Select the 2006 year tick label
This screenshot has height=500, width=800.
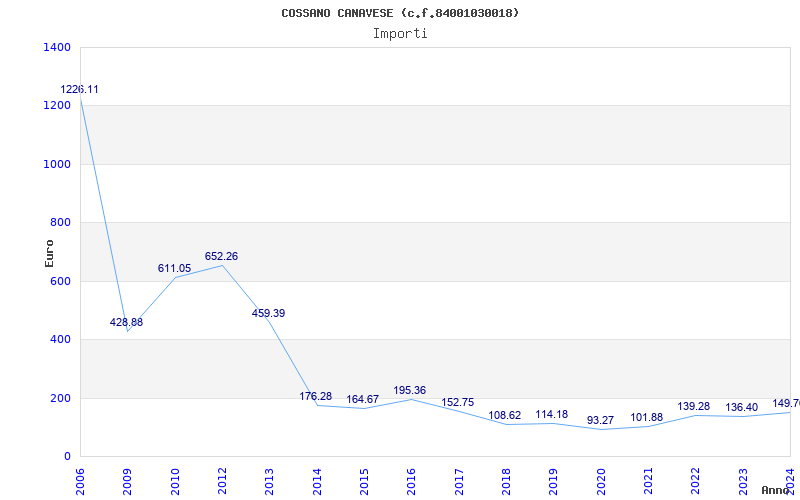(x=80, y=479)
